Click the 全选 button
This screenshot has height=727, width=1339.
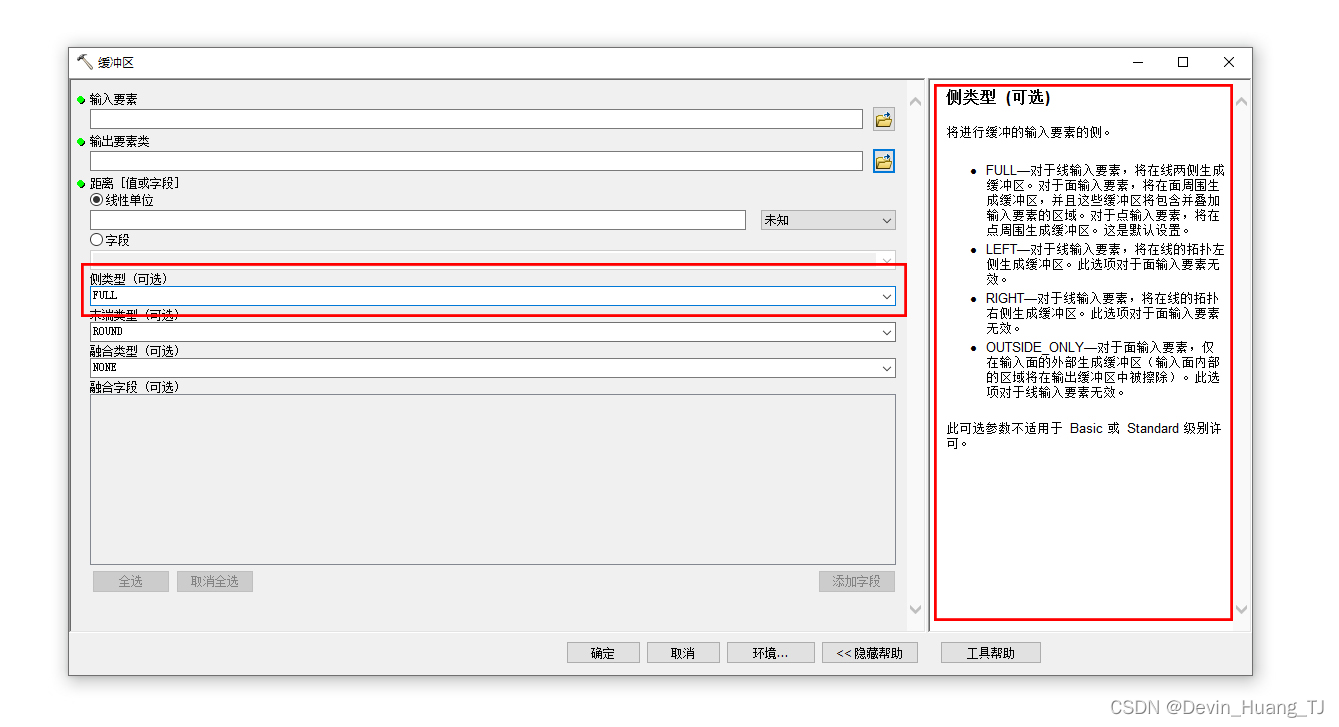pos(131,581)
